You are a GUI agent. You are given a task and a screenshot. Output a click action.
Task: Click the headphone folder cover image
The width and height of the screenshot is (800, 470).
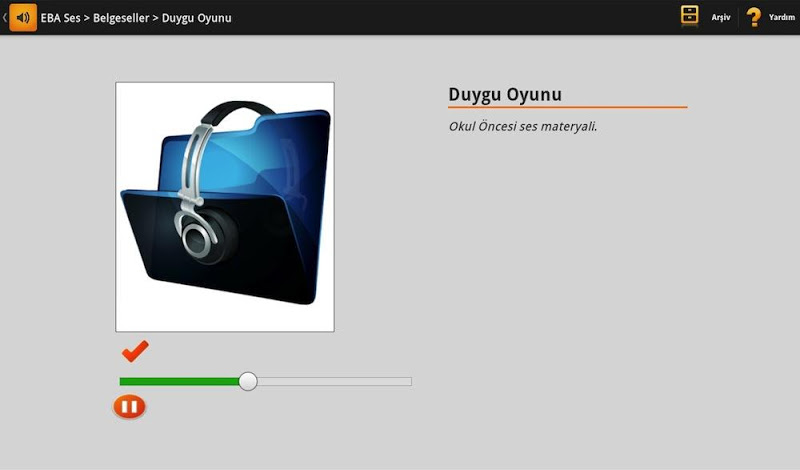point(225,207)
